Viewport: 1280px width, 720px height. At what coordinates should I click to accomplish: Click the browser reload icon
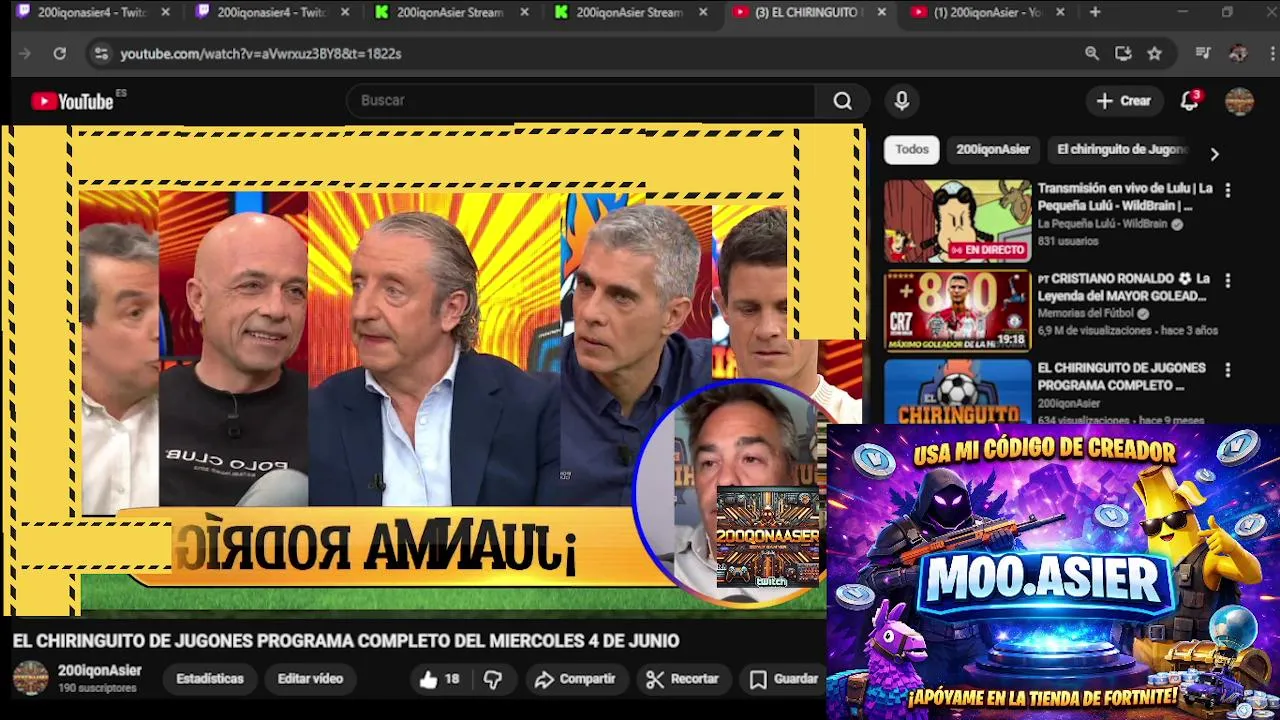pos(60,54)
